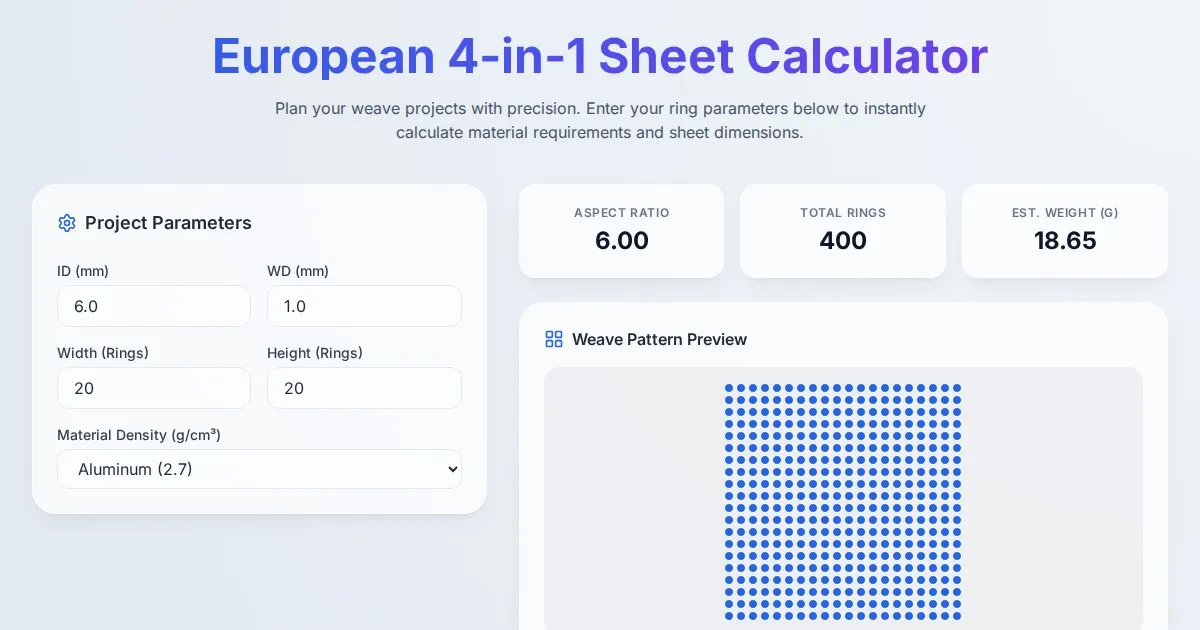Click the European 4-in-1 Sheet Calculator title
1200x630 pixels.
[x=600, y=56]
